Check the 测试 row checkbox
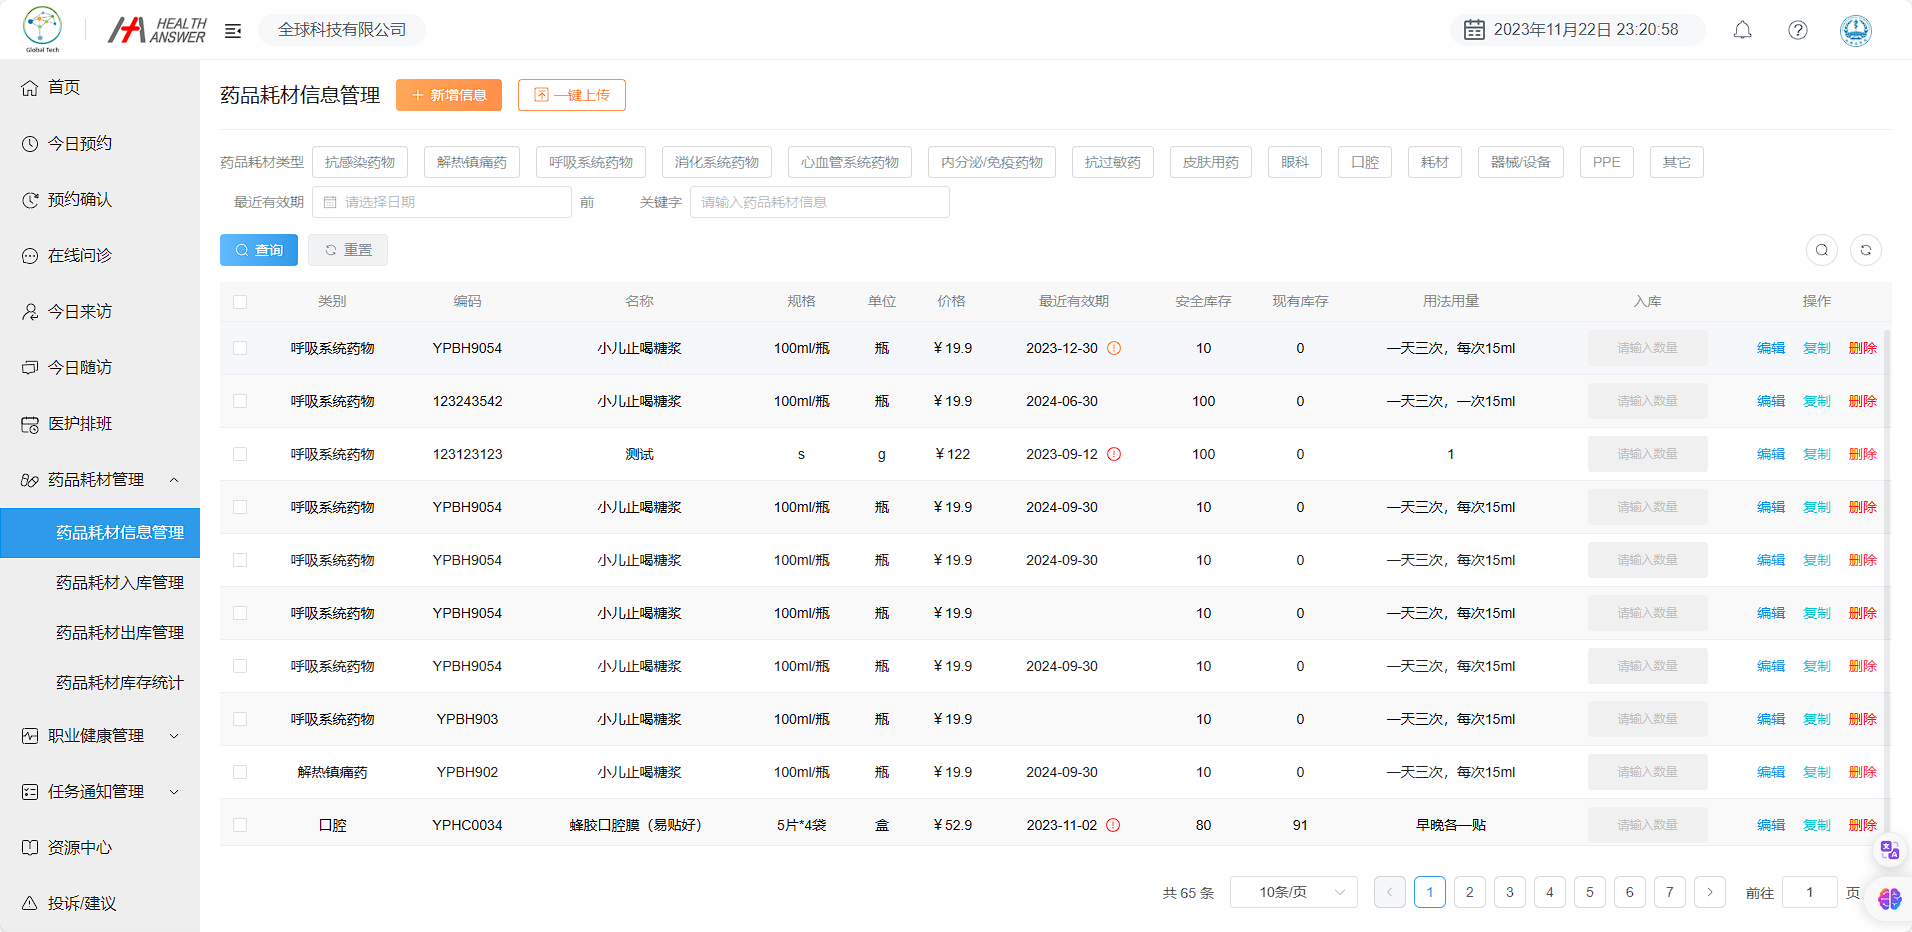Screen dimensions: 1912x932 [x=240, y=454]
